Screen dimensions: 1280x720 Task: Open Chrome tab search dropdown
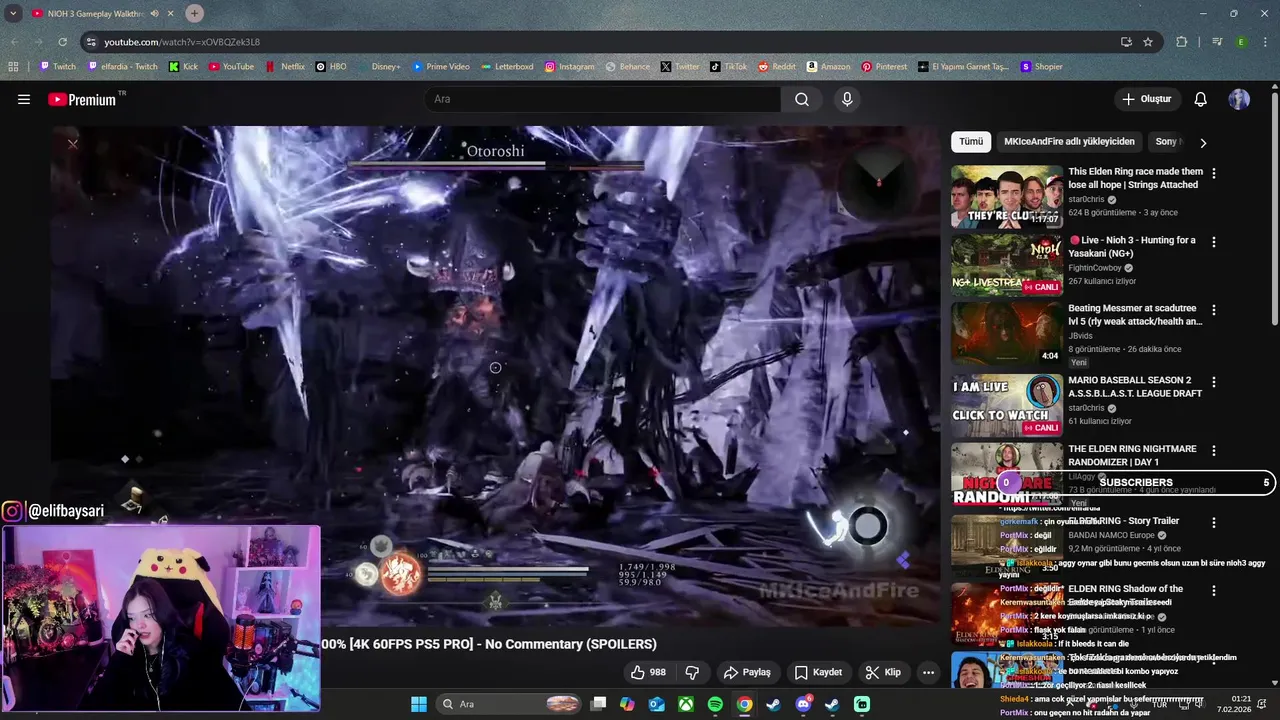pyautogui.click(x=13, y=13)
